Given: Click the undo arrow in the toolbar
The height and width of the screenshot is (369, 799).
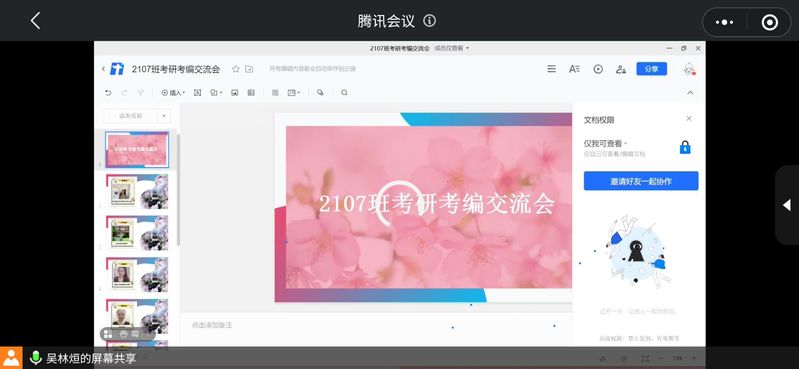Looking at the screenshot, I should [108, 93].
